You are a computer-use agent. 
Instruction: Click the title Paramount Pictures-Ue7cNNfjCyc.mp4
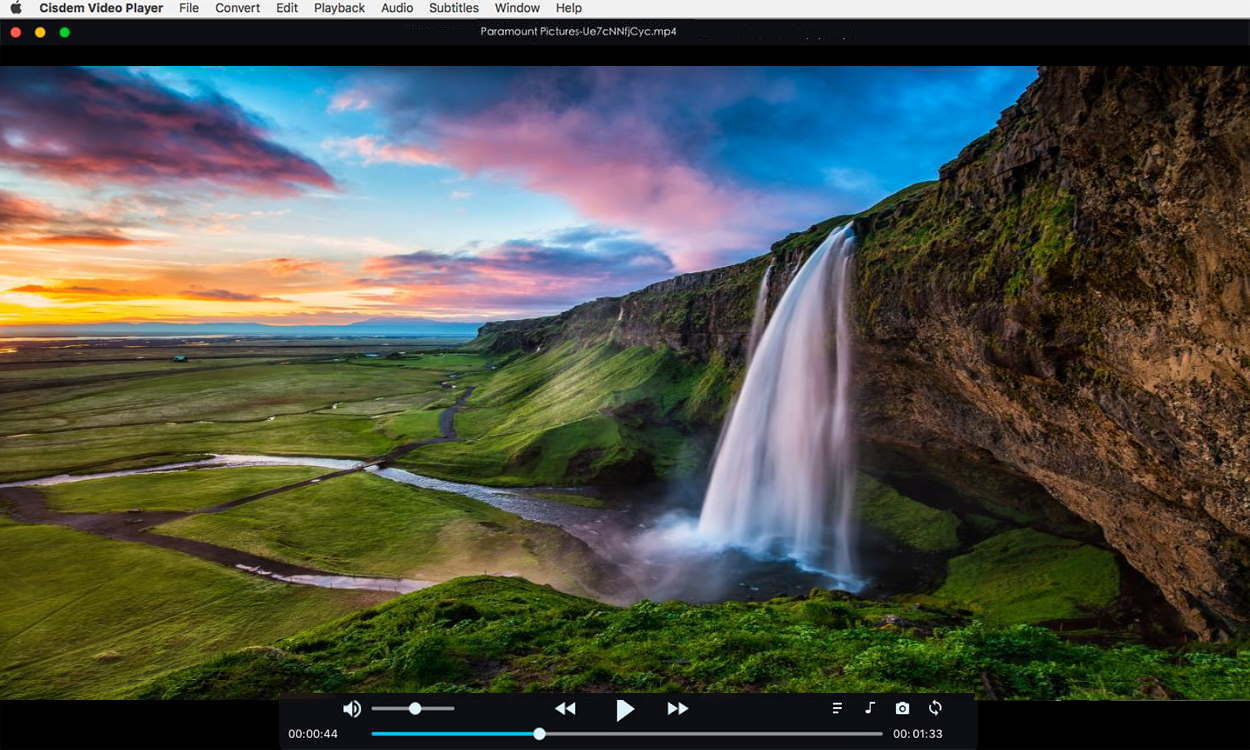pyautogui.click(x=578, y=31)
